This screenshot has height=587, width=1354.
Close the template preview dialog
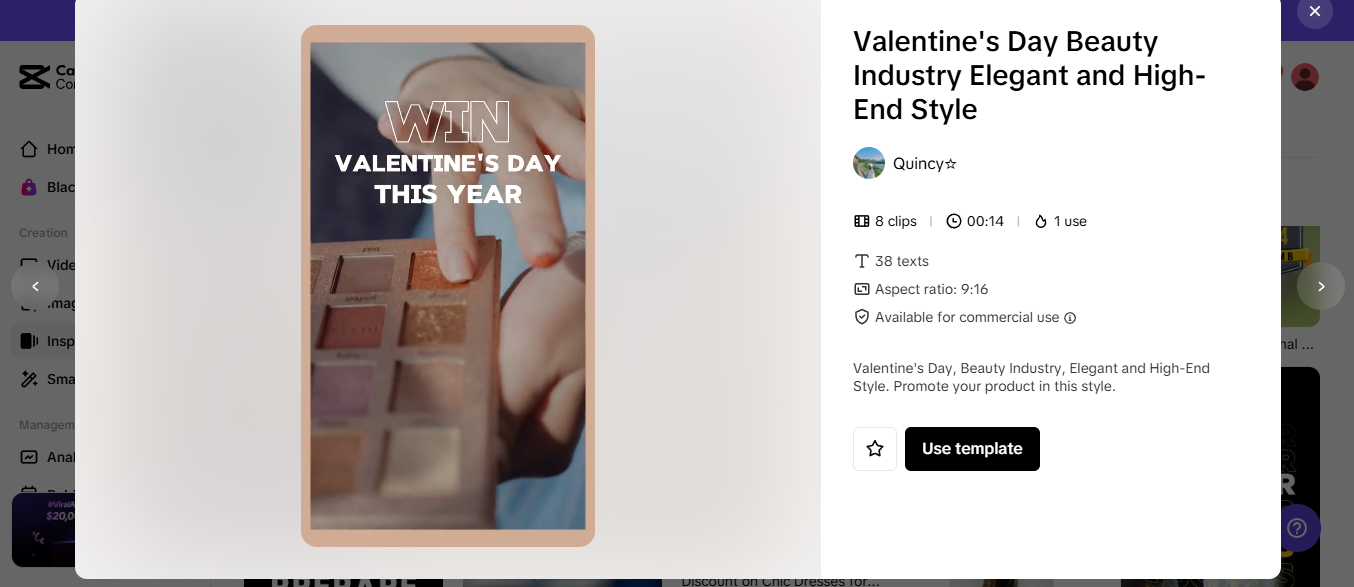[x=1314, y=11]
